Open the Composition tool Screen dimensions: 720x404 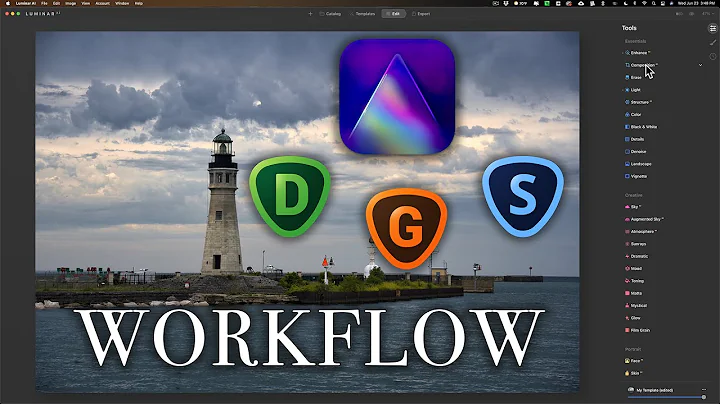[641, 65]
